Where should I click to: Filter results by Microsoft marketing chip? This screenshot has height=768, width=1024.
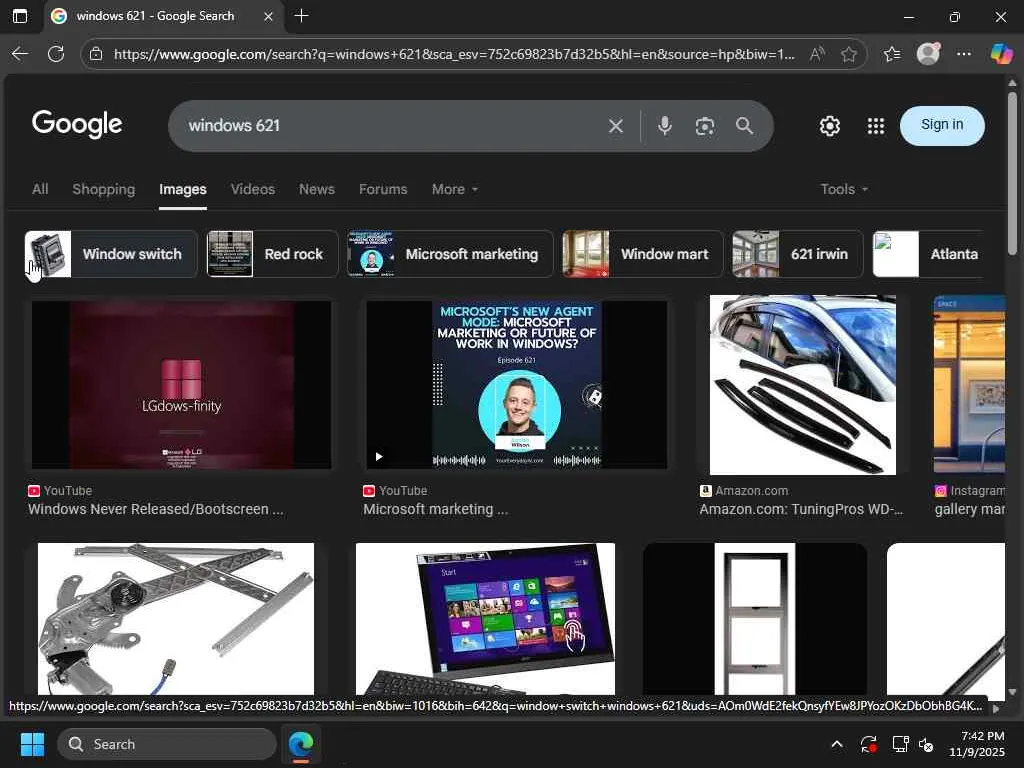450,254
